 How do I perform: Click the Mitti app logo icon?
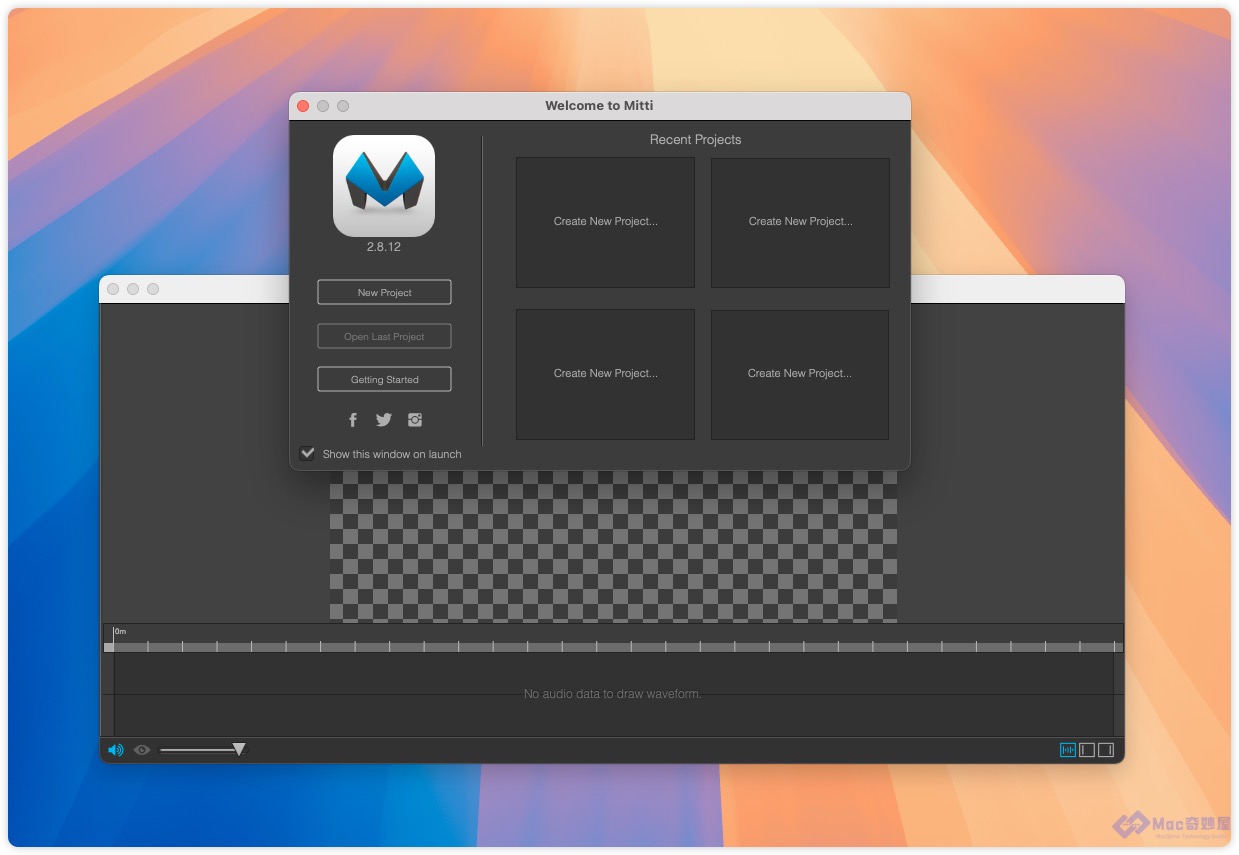click(x=384, y=186)
